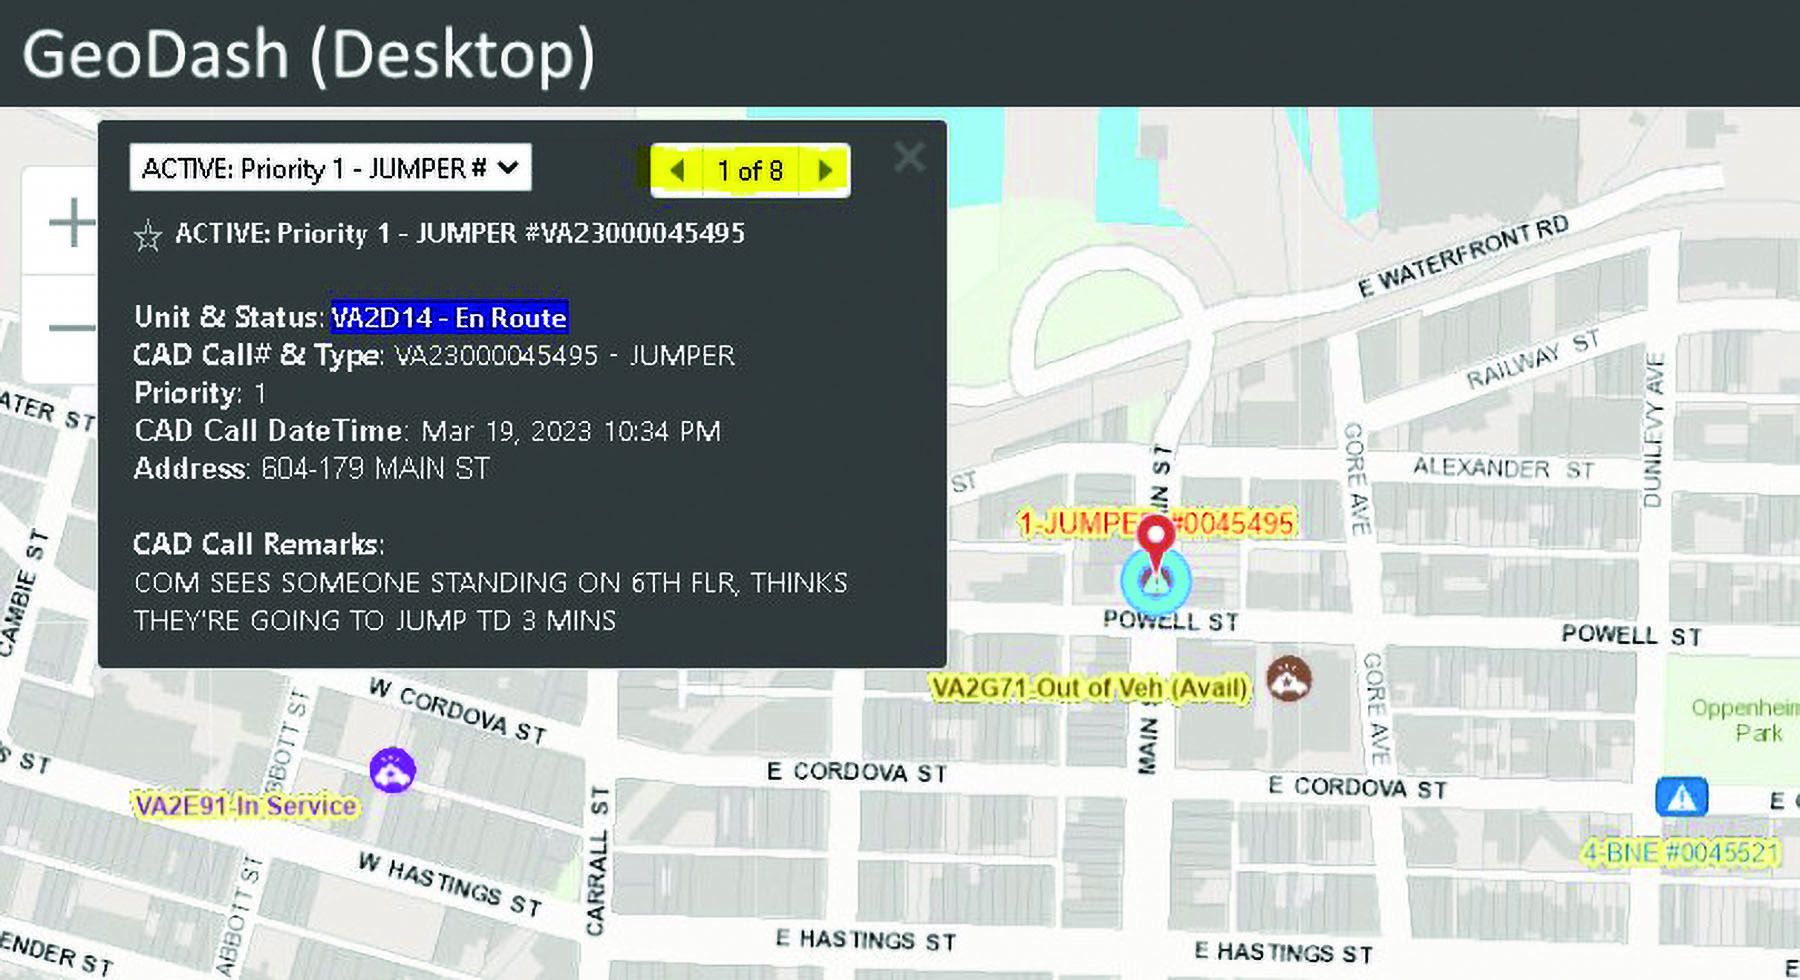Click the blue warning triangle incident icon
The width and height of the screenshot is (1800, 980).
[1681, 797]
